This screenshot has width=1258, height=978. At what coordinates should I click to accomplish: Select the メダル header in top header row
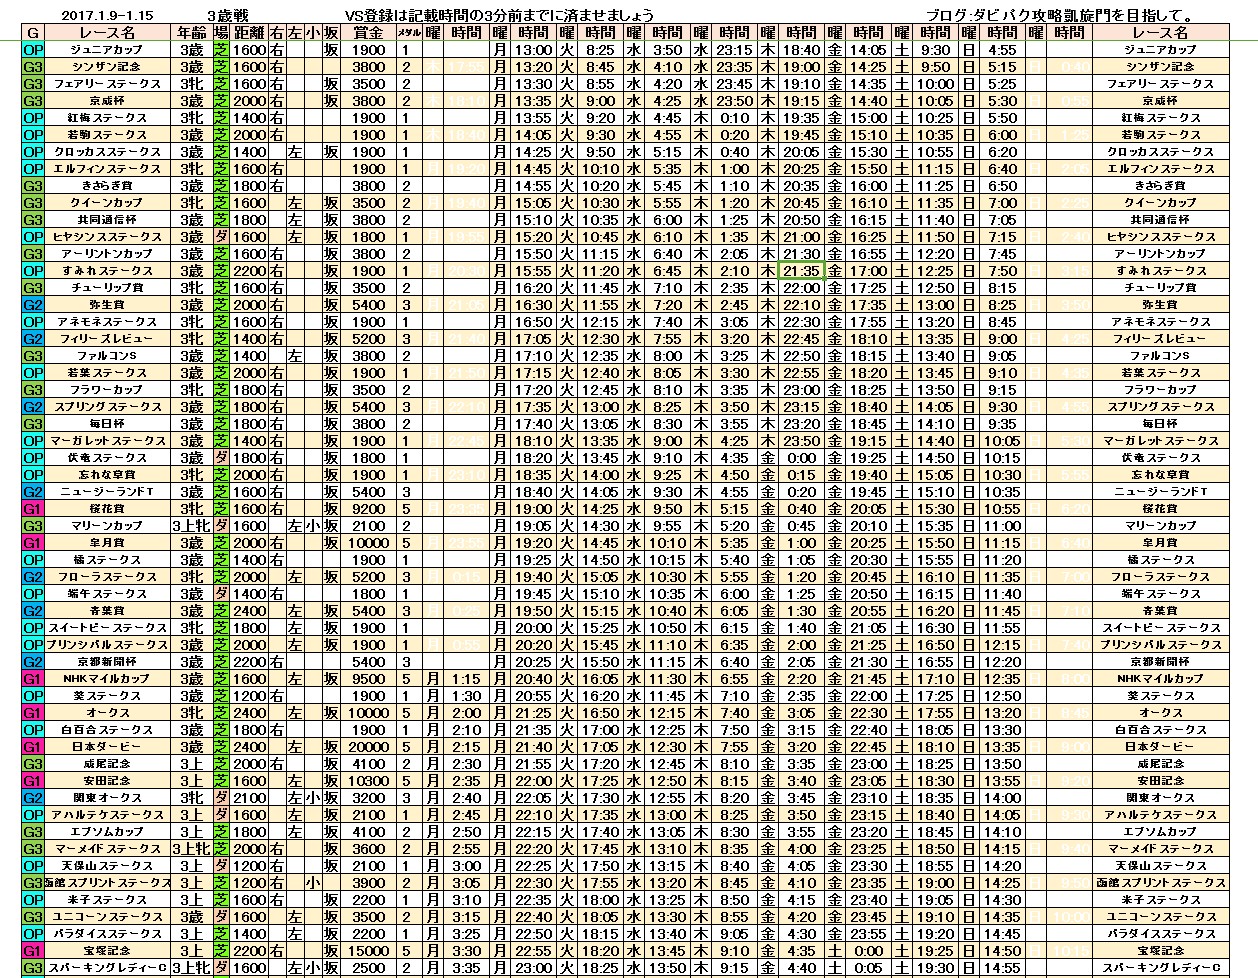click(x=408, y=32)
